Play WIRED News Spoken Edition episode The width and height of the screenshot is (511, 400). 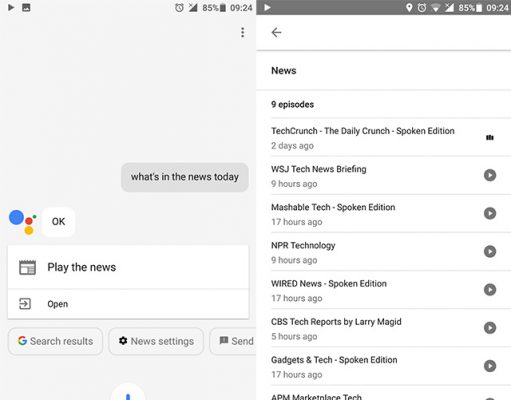click(490, 290)
